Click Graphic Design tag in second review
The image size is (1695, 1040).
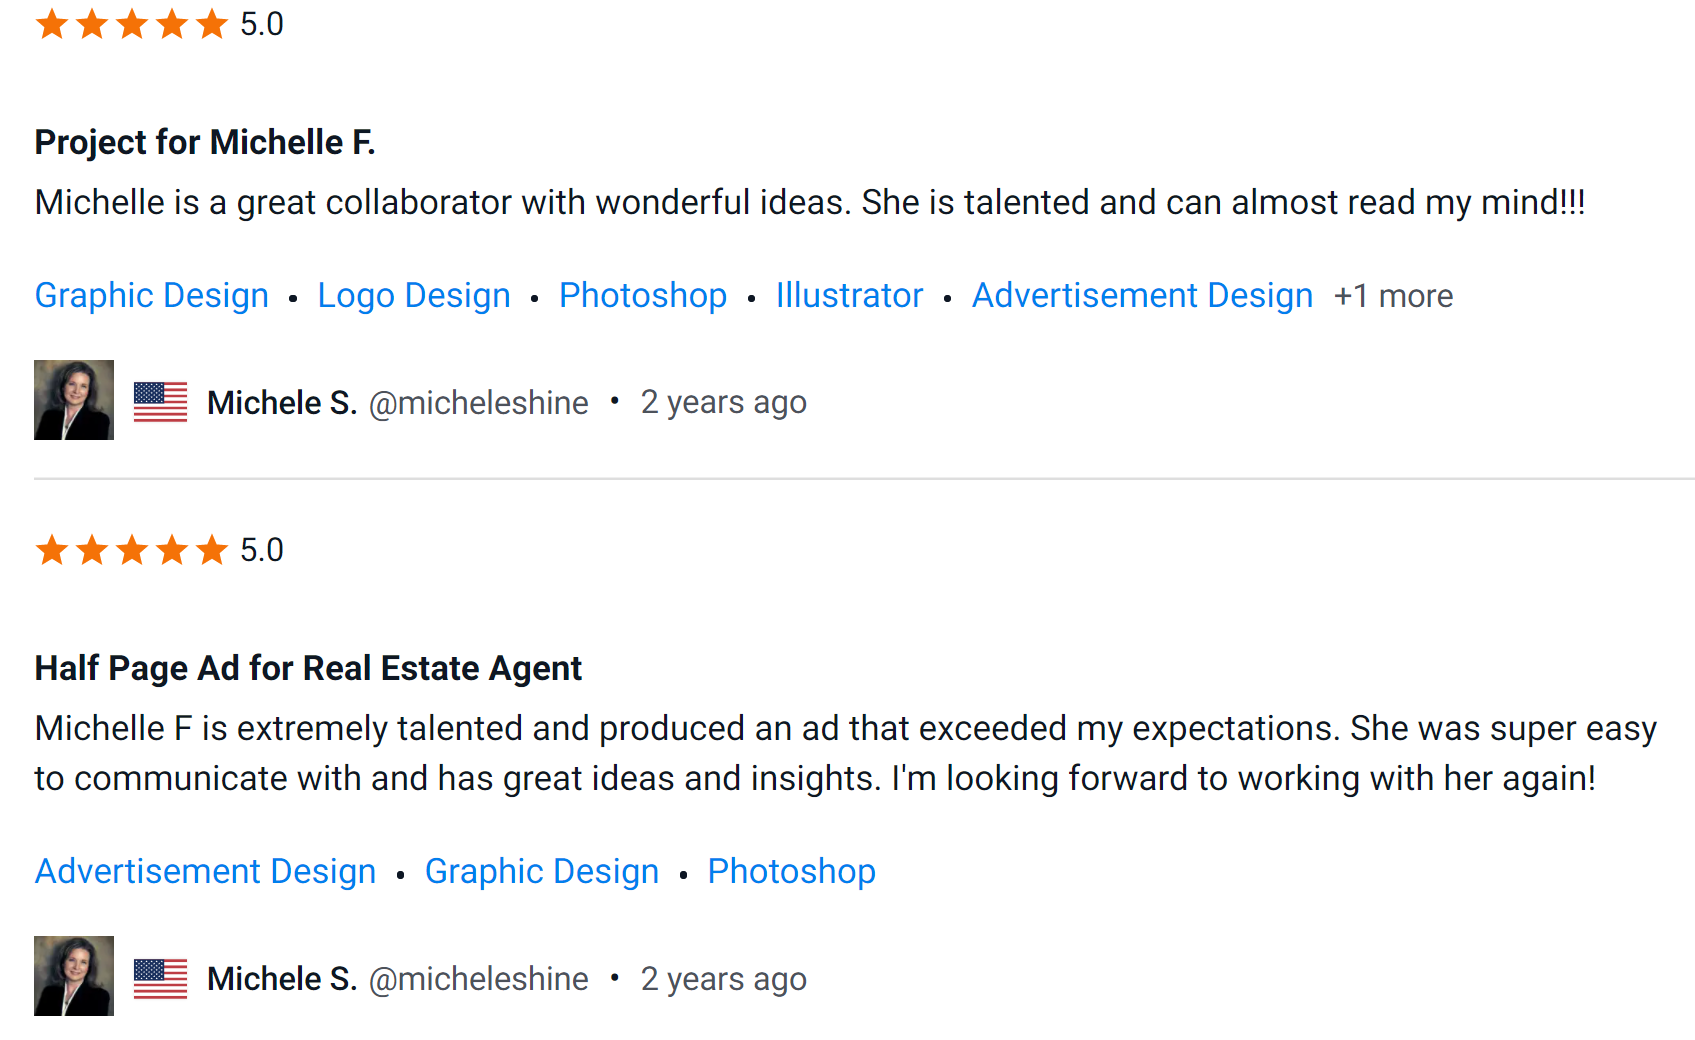542,872
